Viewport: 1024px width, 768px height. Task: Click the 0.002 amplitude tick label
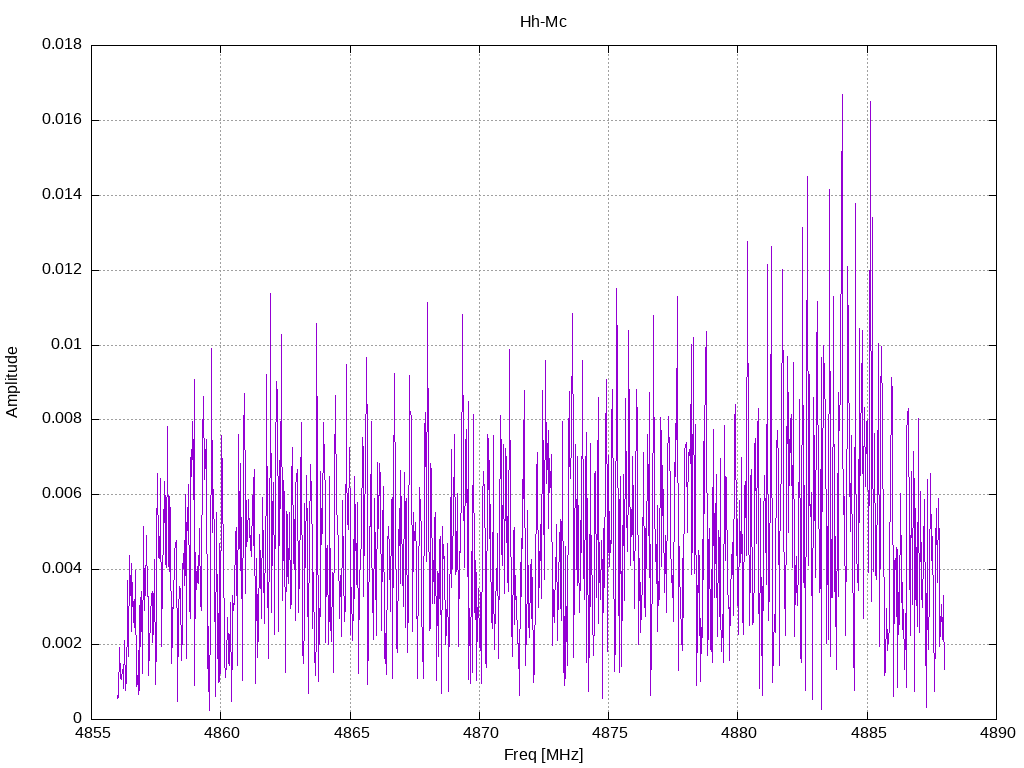[61, 644]
